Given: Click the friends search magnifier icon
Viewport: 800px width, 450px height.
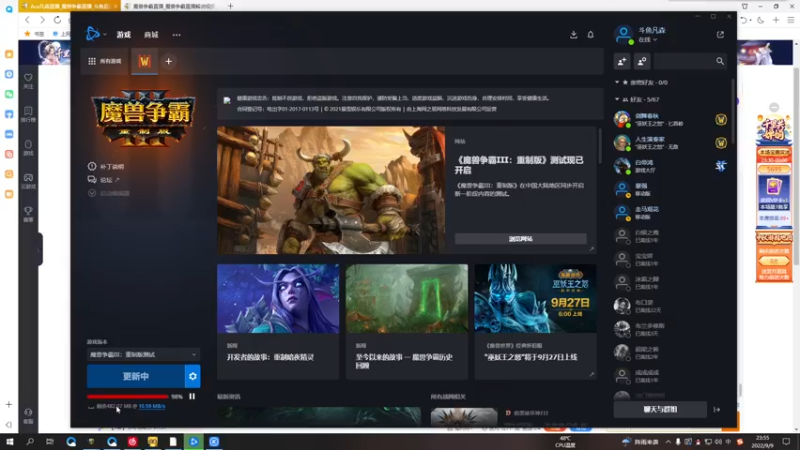Looking at the screenshot, I should click(719, 61).
